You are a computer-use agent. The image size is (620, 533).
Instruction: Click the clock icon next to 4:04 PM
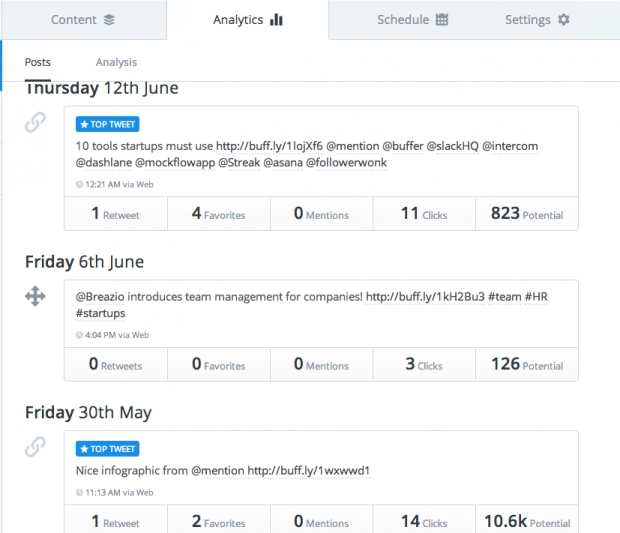[79, 335]
